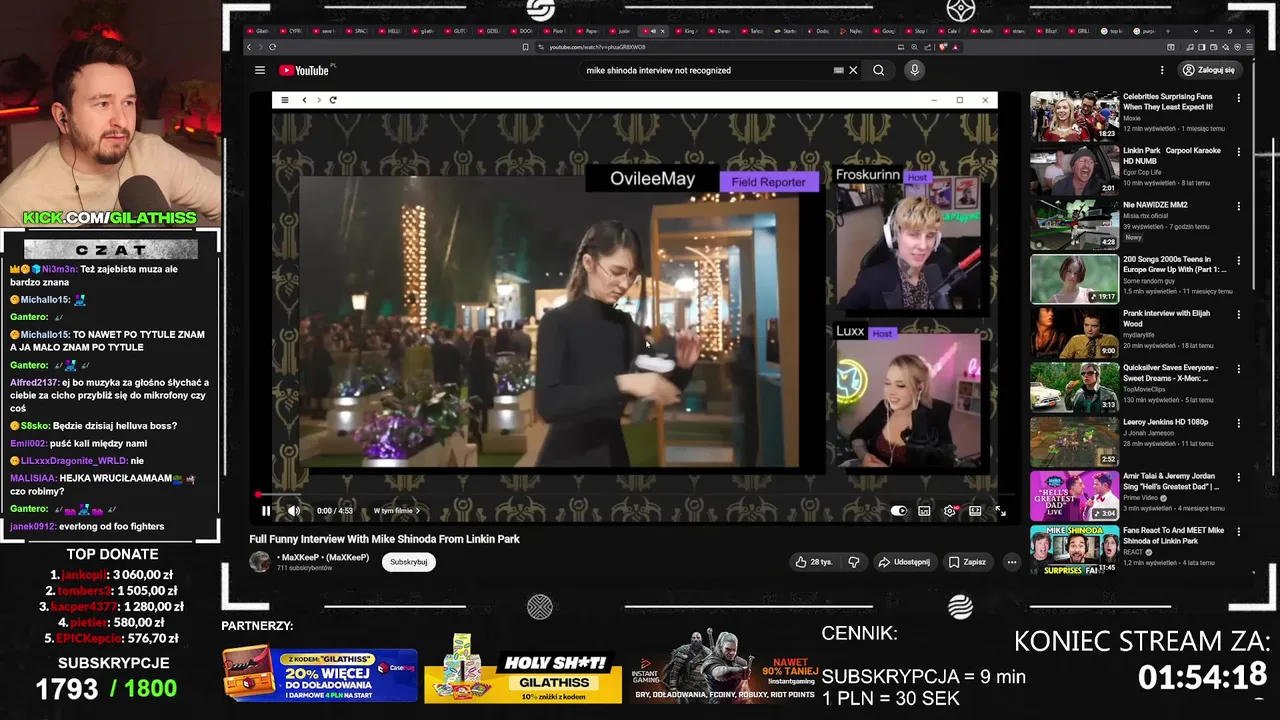
Task: Switch to theater mode in the player
Action: (975, 511)
